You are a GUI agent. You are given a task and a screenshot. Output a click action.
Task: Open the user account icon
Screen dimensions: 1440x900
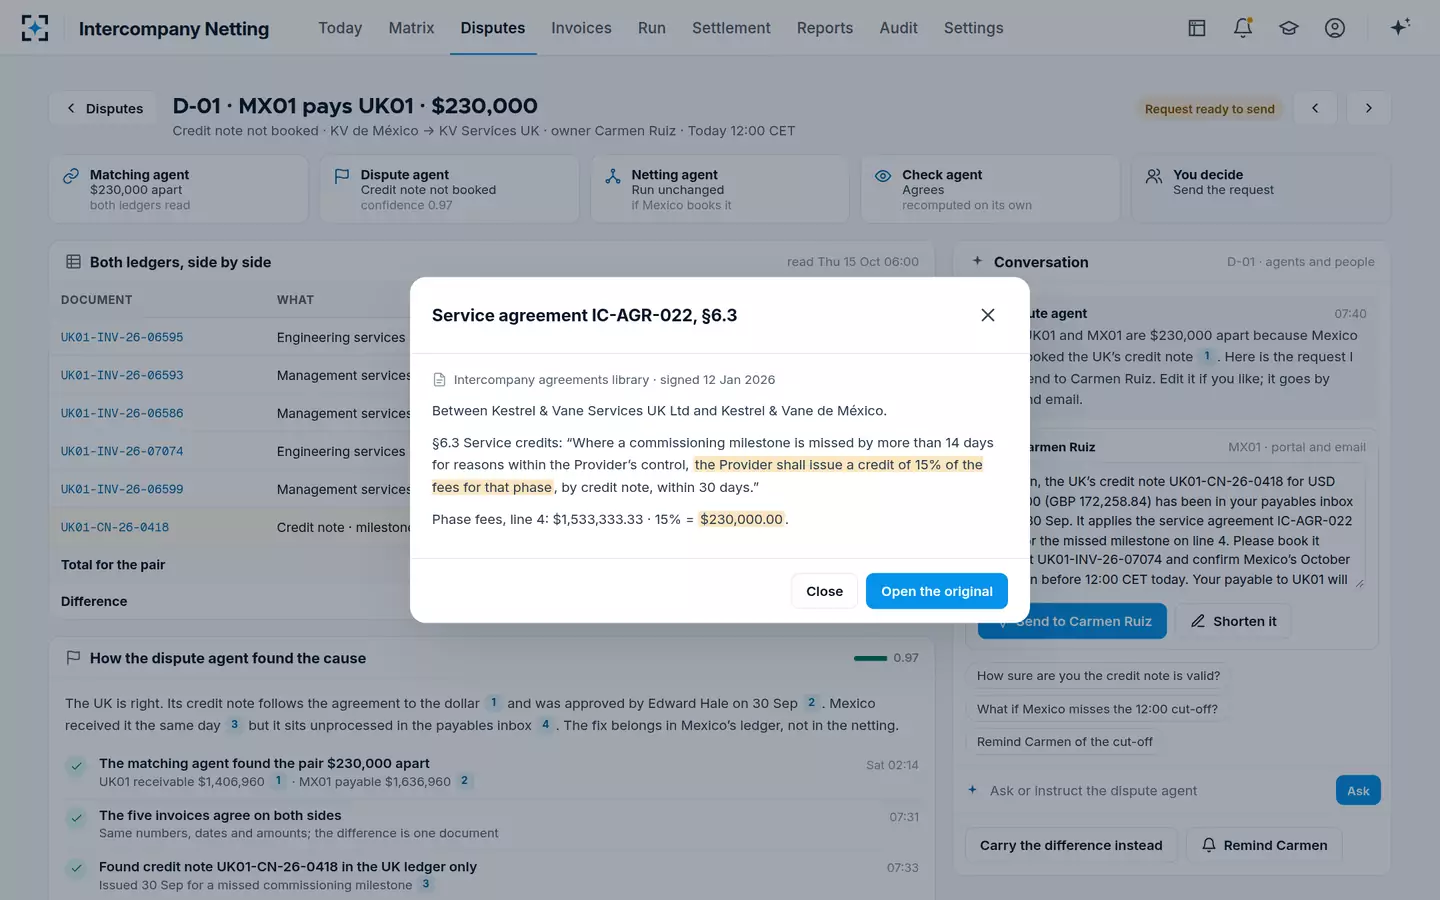pyautogui.click(x=1335, y=28)
